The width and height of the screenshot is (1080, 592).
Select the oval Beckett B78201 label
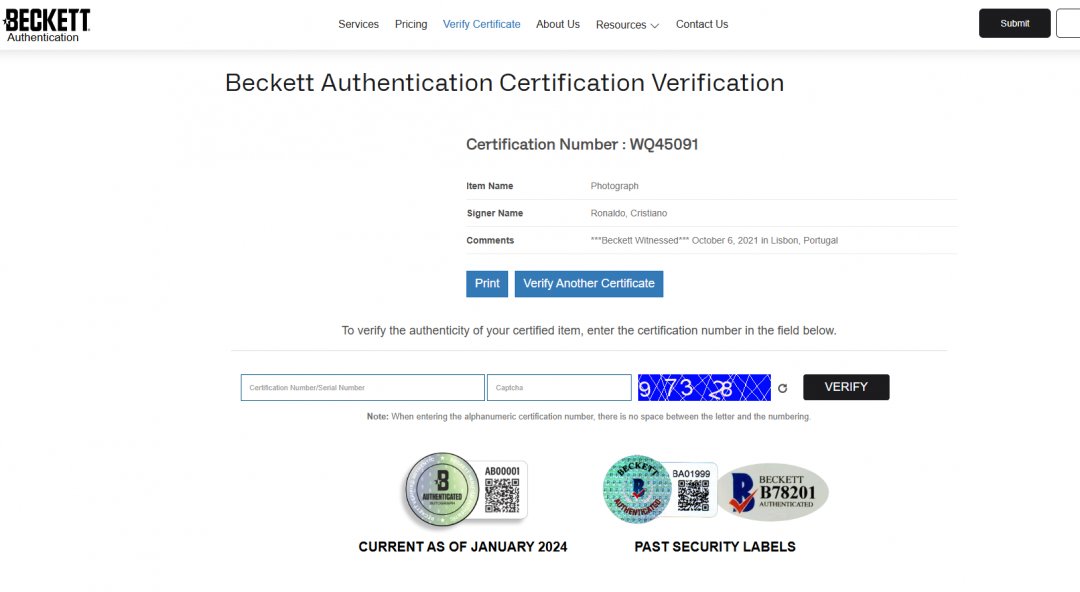point(773,492)
